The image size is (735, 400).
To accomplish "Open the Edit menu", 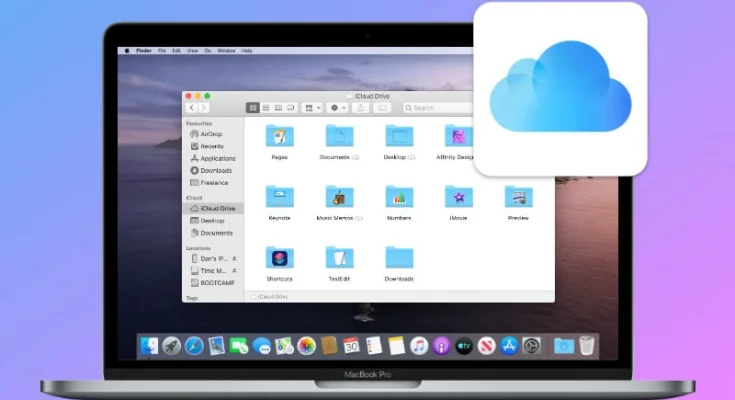I will (176, 51).
